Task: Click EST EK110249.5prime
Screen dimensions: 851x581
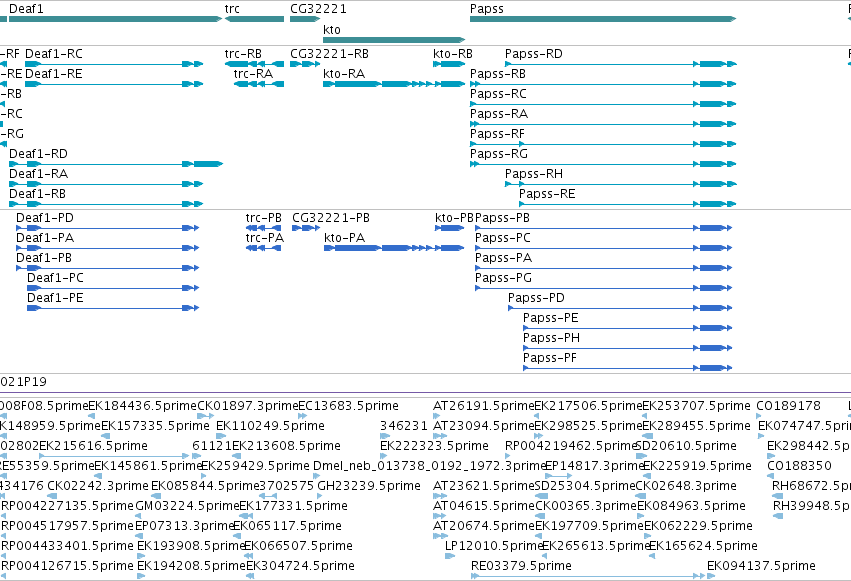Action: click(x=270, y=426)
